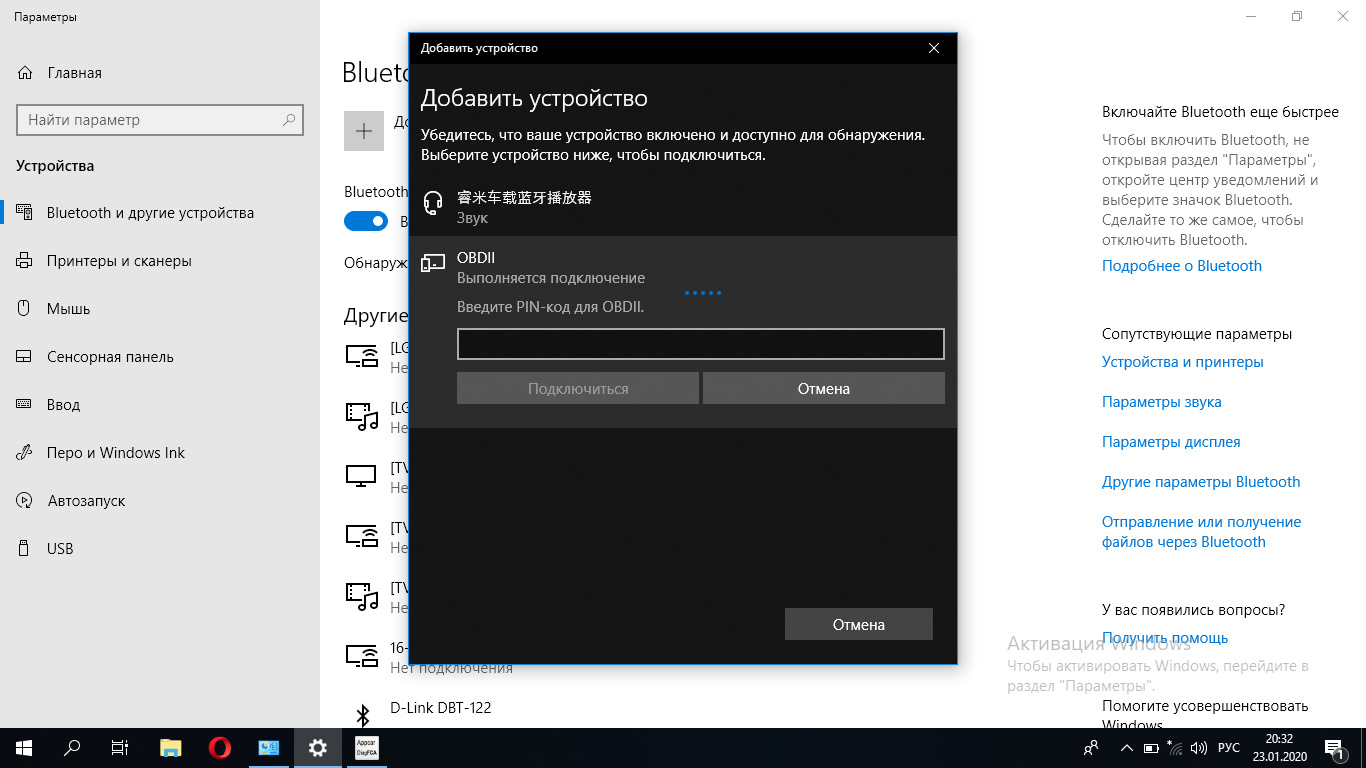Click the pen icon beside Перо и Windows Ink
The image size is (1366, 768).
coord(26,453)
